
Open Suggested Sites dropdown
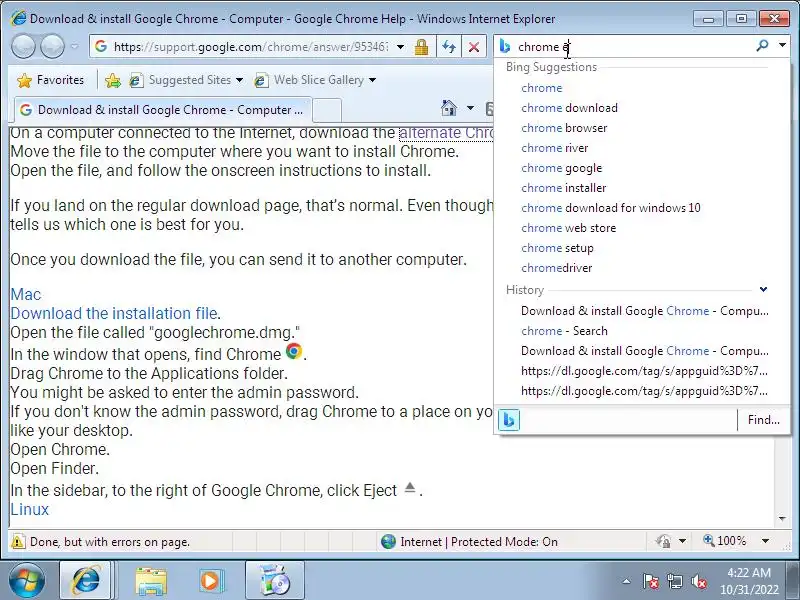click(186, 80)
